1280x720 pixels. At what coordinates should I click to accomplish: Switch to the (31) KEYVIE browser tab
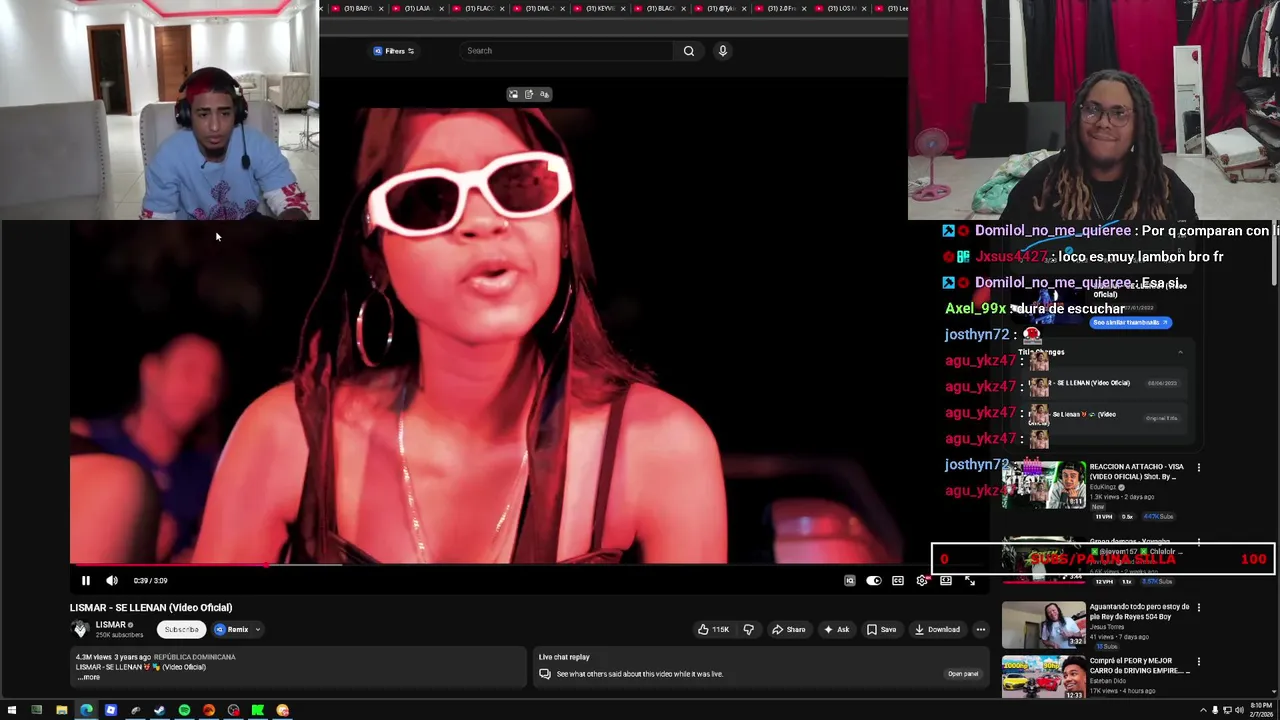[598, 8]
